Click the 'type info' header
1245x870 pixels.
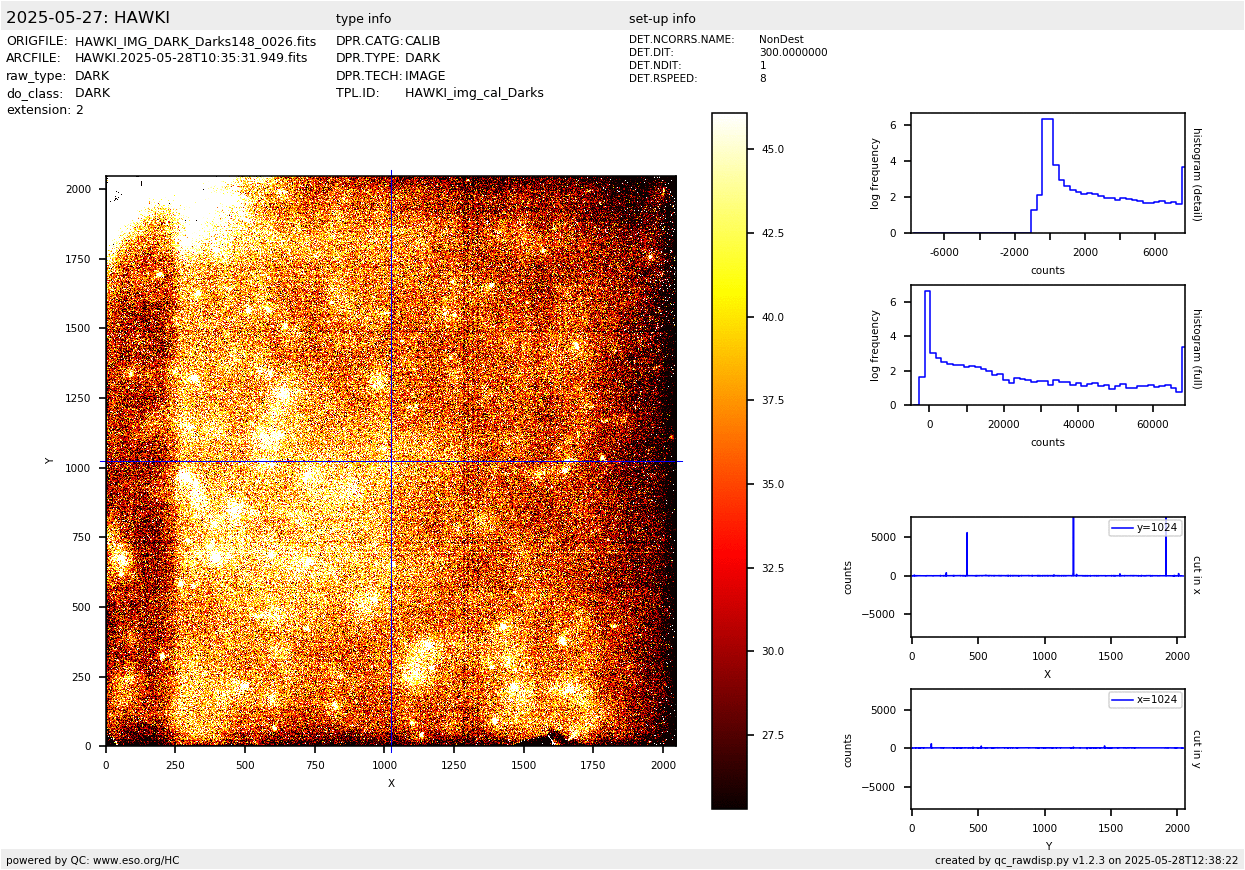[363, 19]
